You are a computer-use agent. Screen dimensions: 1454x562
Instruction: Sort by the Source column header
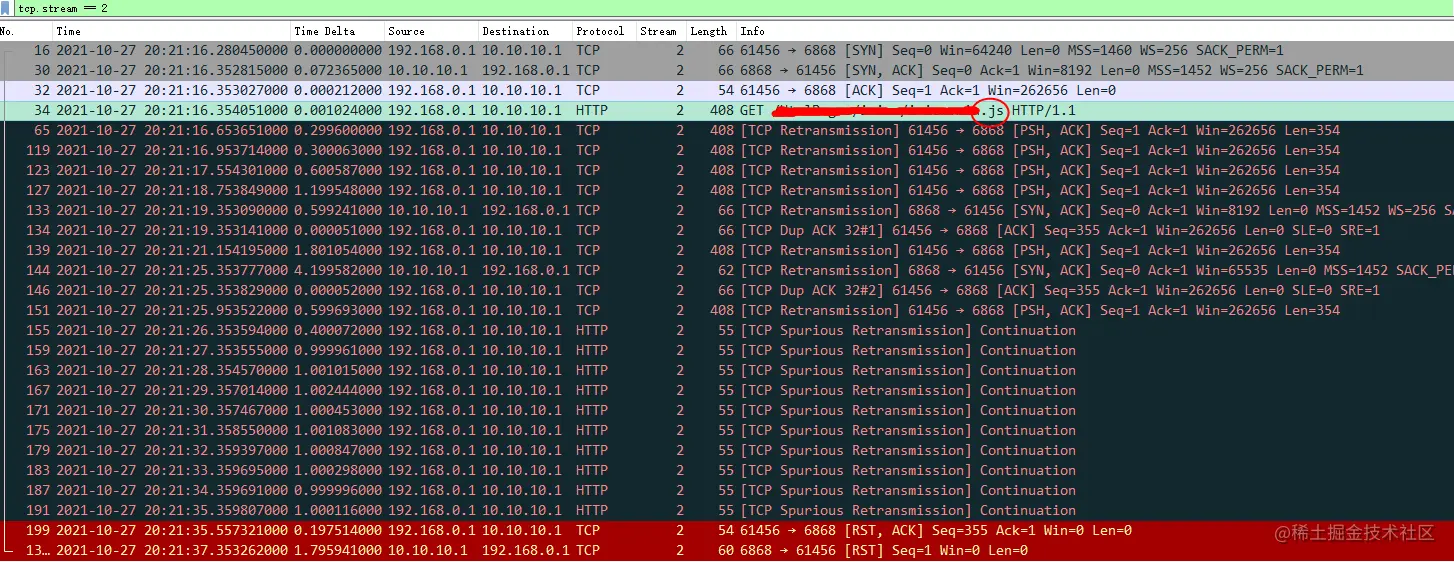point(432,31)
